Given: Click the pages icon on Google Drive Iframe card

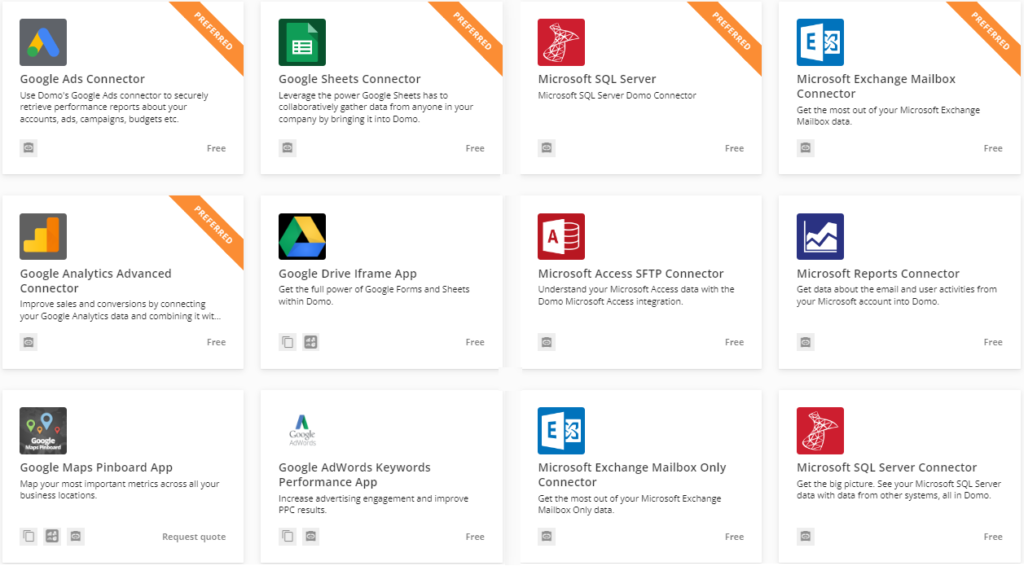Looking at the screenshot, I should [x=287, y=342].
